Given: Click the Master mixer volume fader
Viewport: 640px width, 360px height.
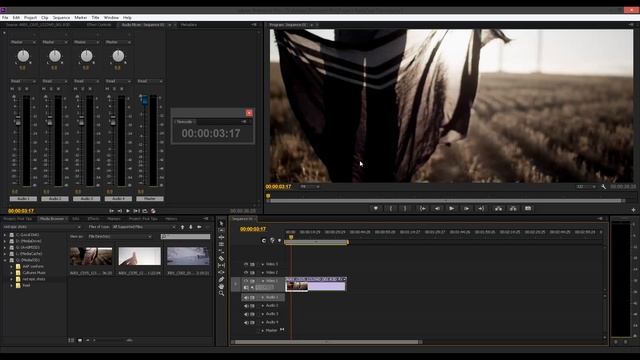Looking at the screenshot, I should pos(144,100).
